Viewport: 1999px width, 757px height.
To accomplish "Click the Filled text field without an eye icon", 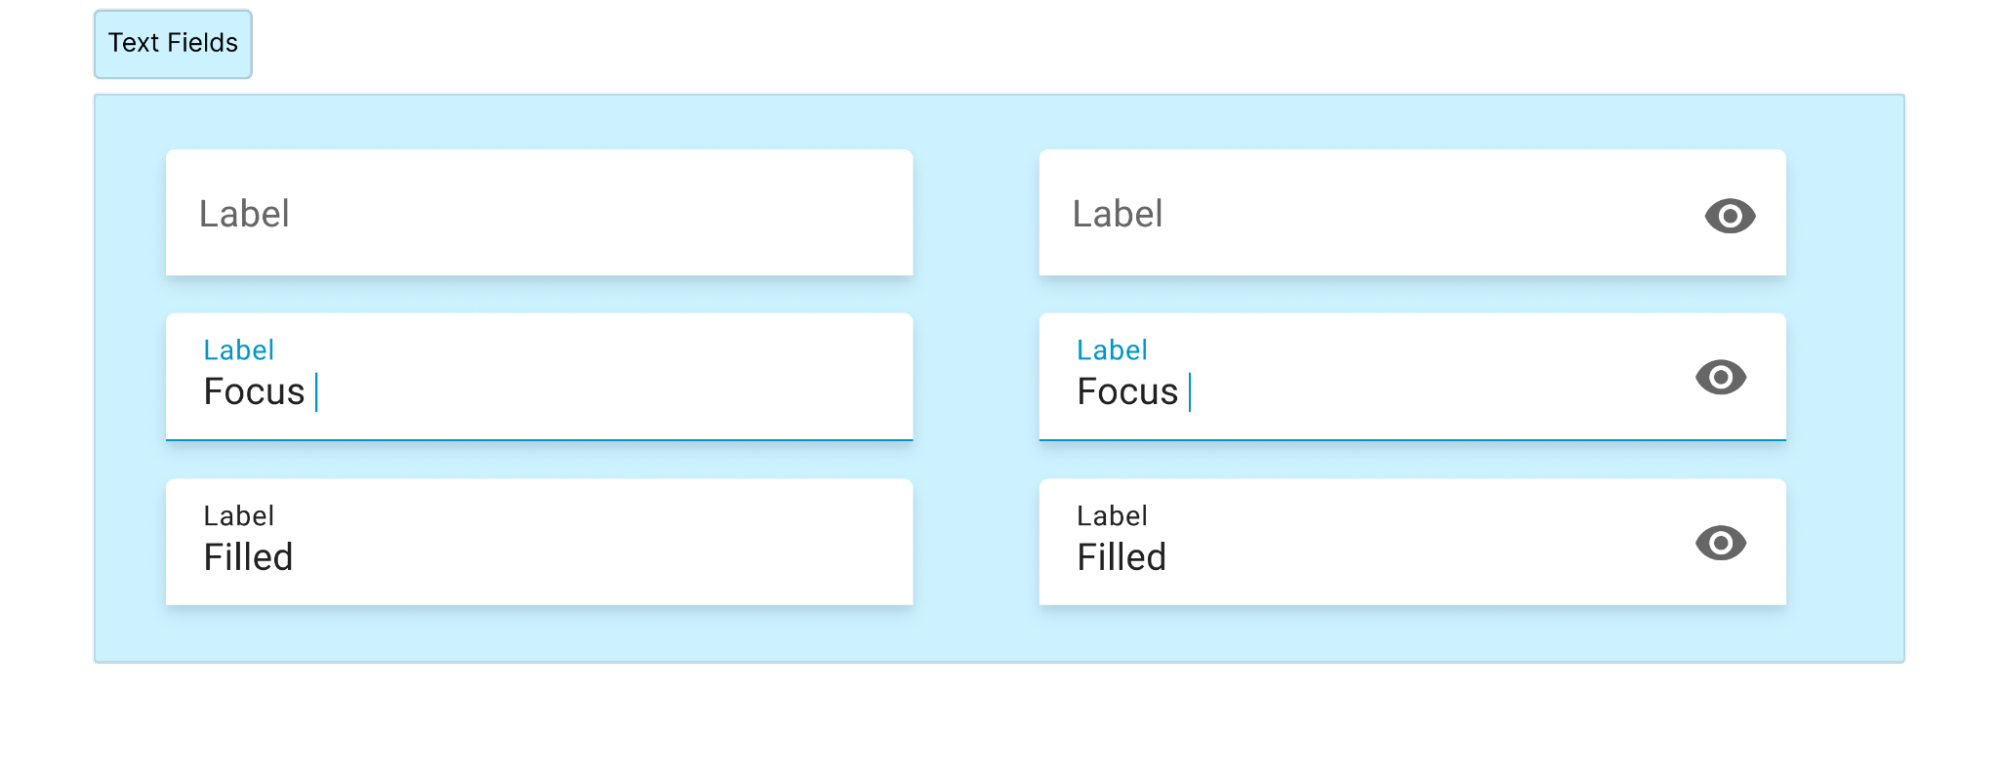I will [x=600, y=543].
